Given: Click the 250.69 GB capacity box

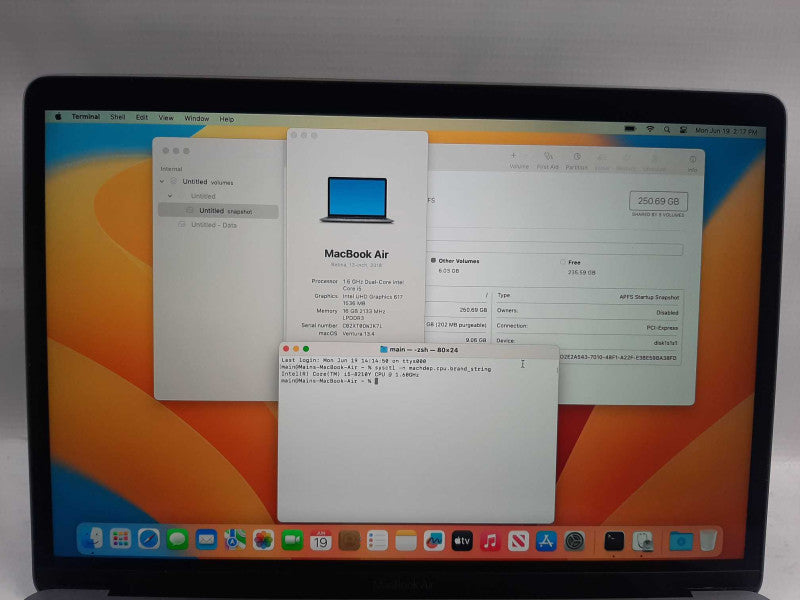Looking at the screenshot, I should pyautogui.click(x=658, y=201).
